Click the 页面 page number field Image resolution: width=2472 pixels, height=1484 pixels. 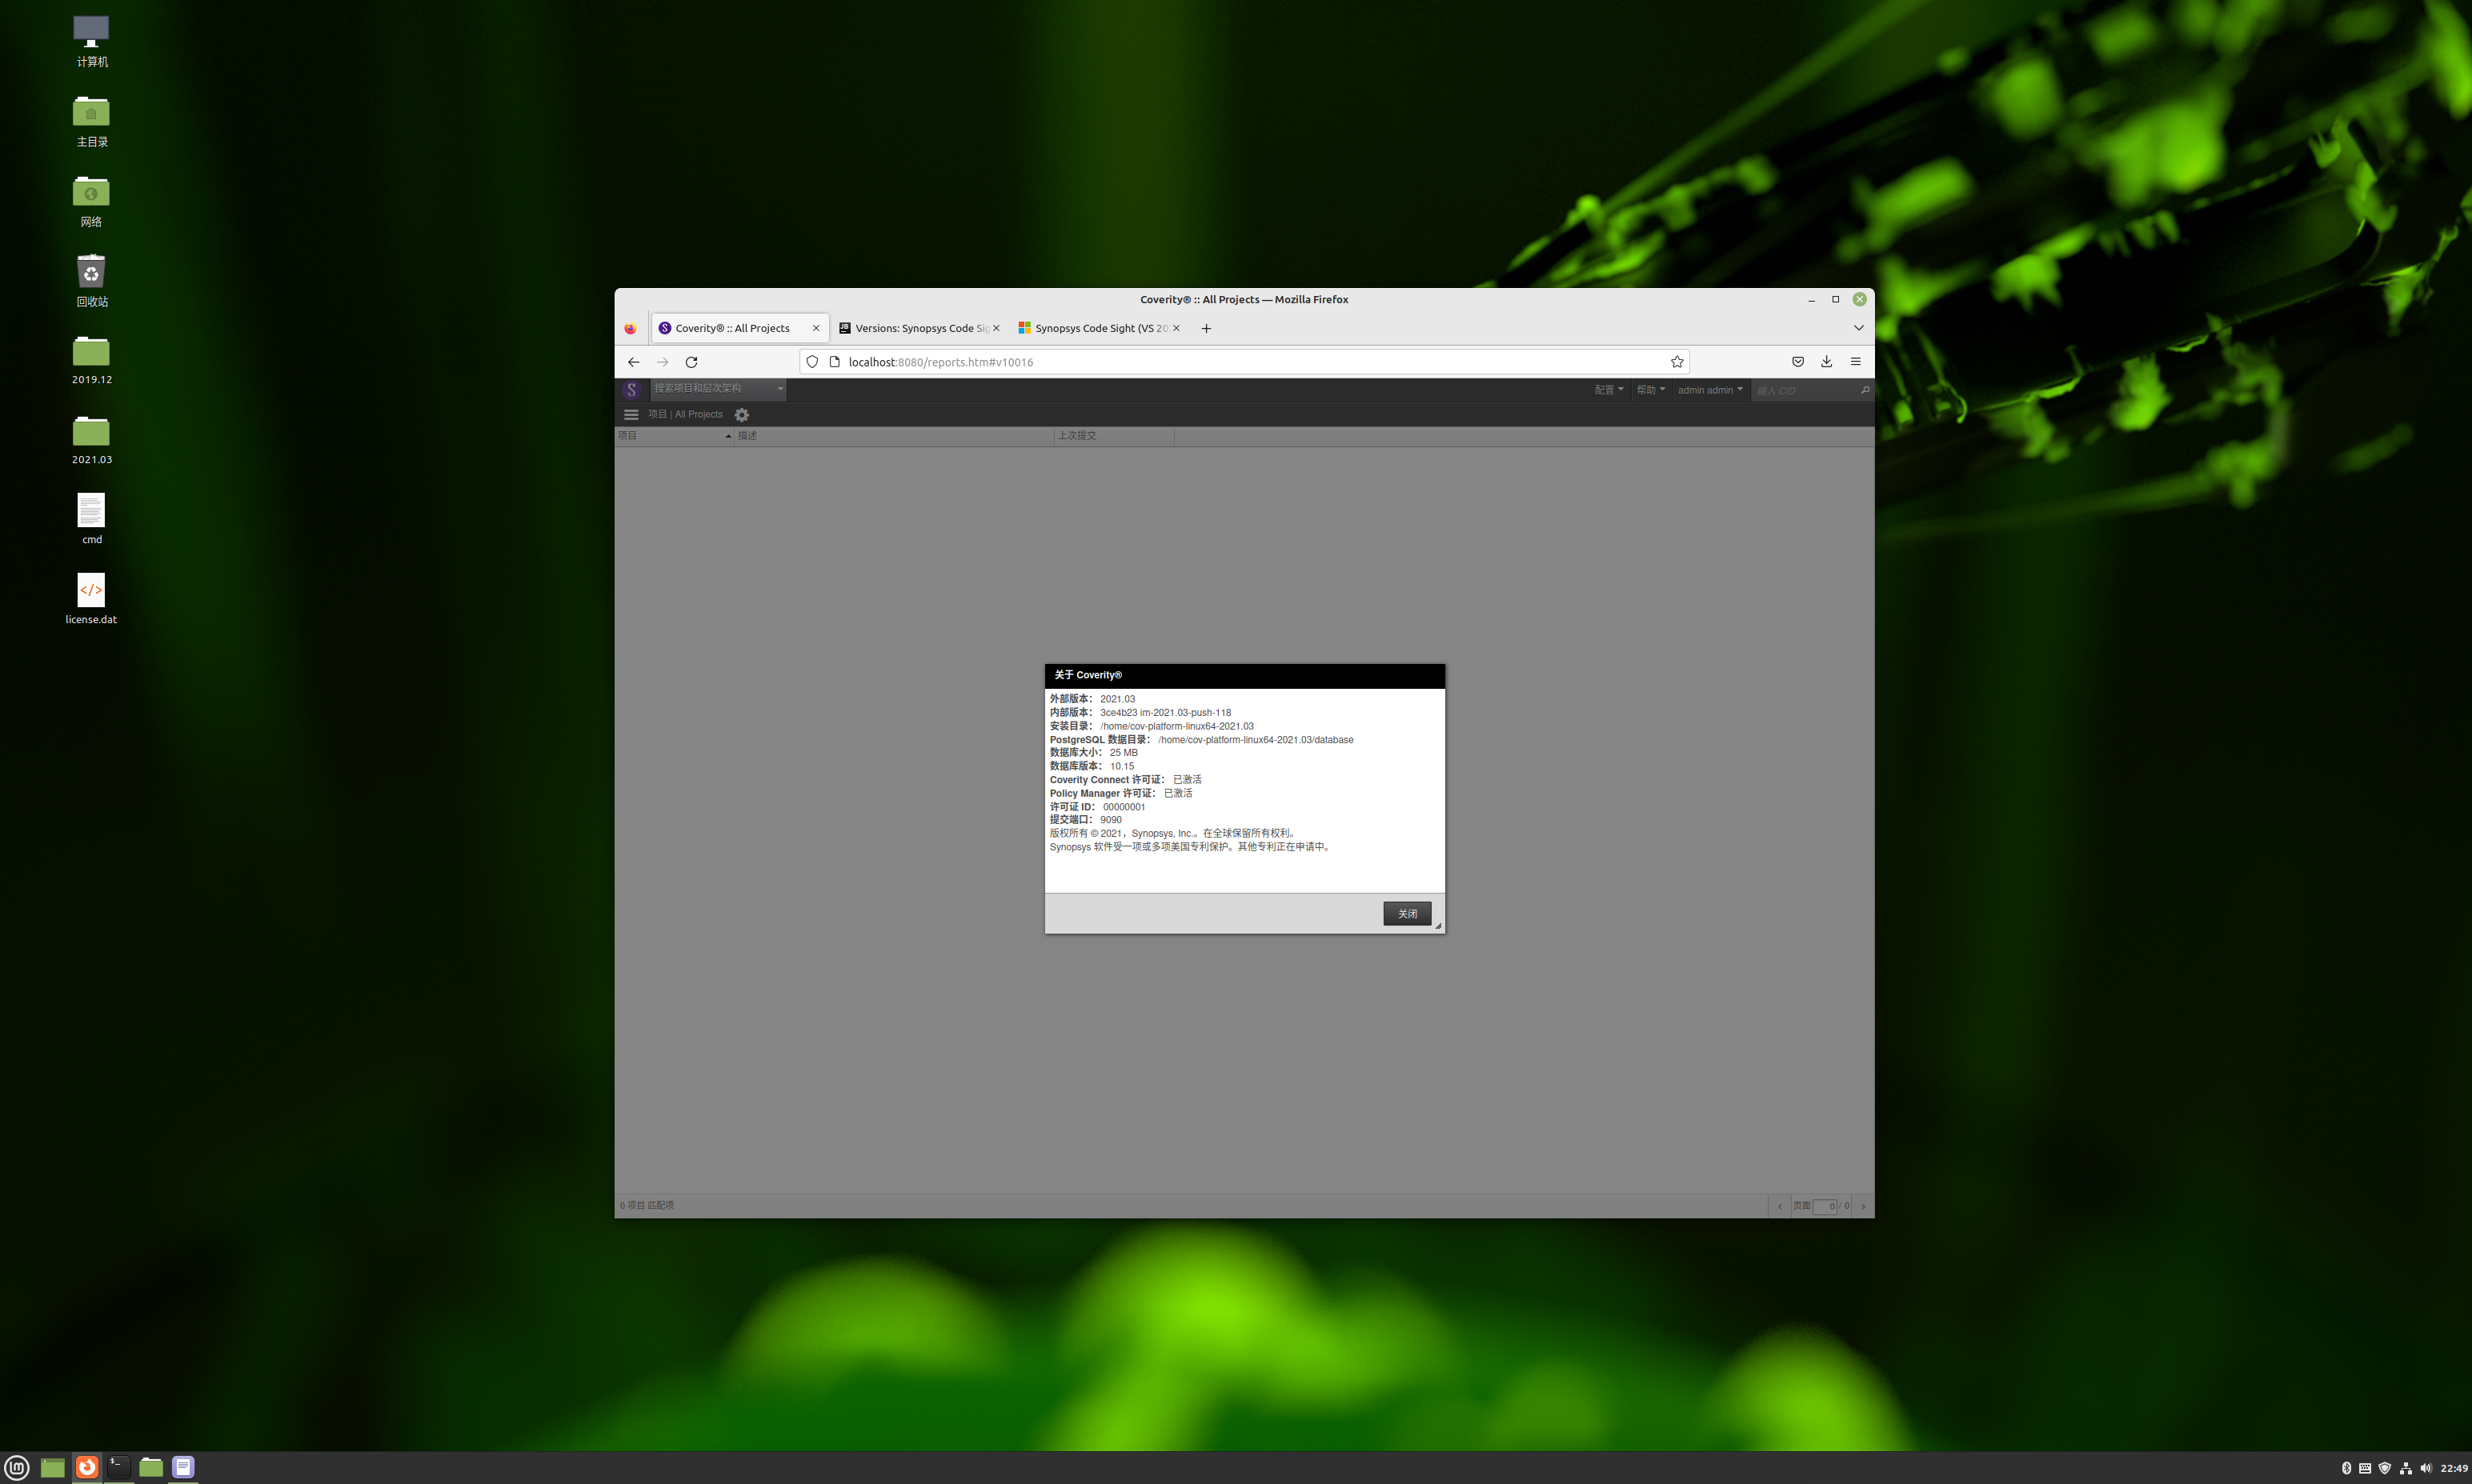click(x=1825, y=1206)
